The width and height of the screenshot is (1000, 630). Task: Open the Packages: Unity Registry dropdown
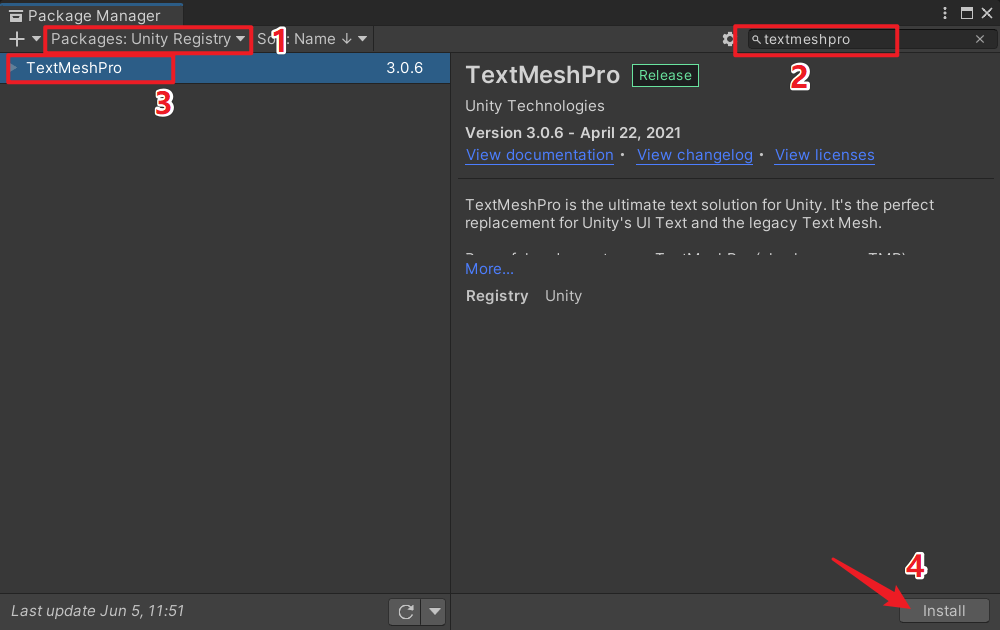tap(148, 39)
